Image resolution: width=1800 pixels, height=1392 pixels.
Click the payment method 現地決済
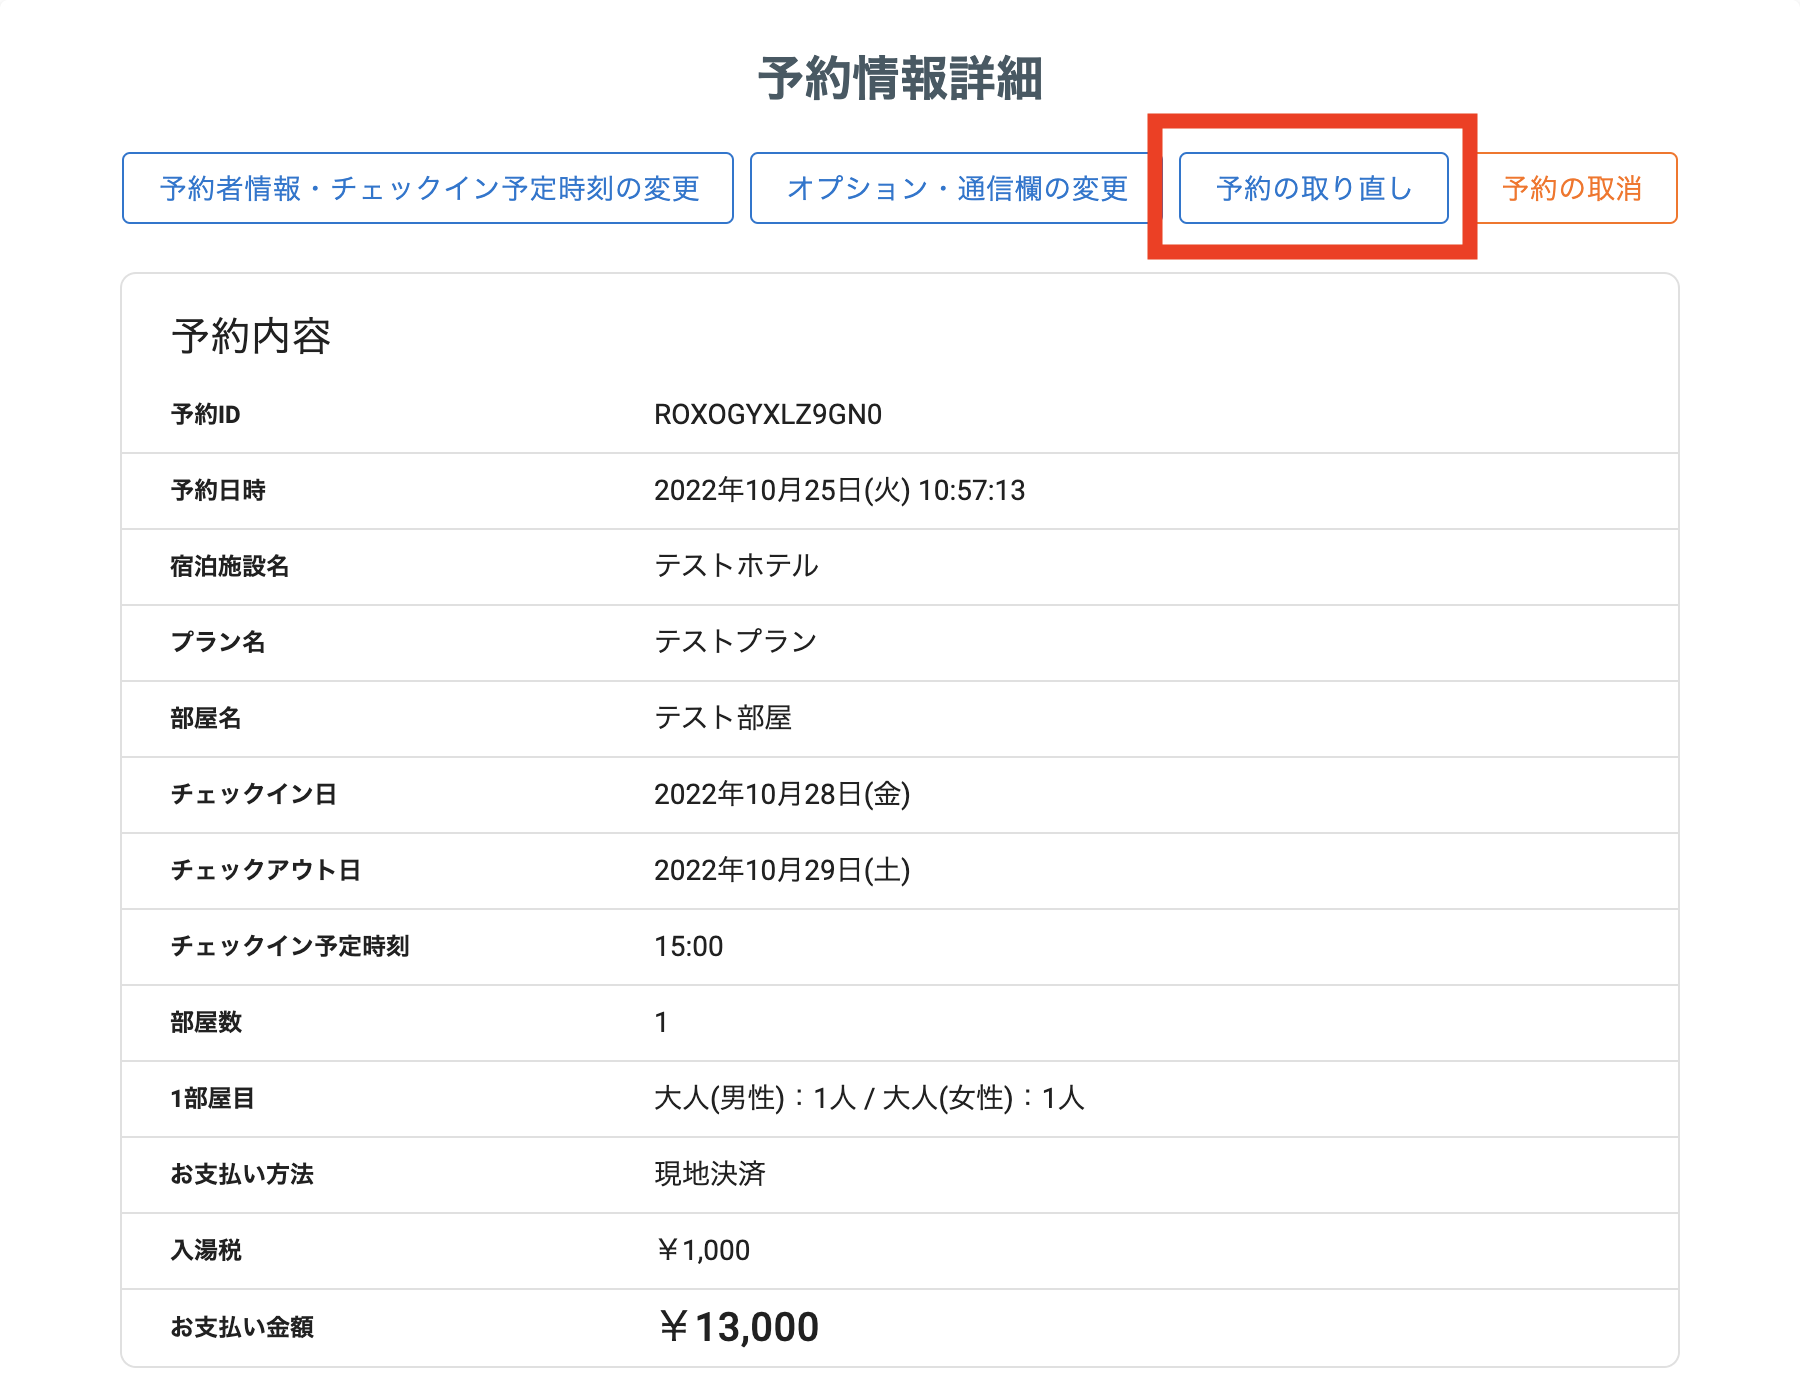710,1174
